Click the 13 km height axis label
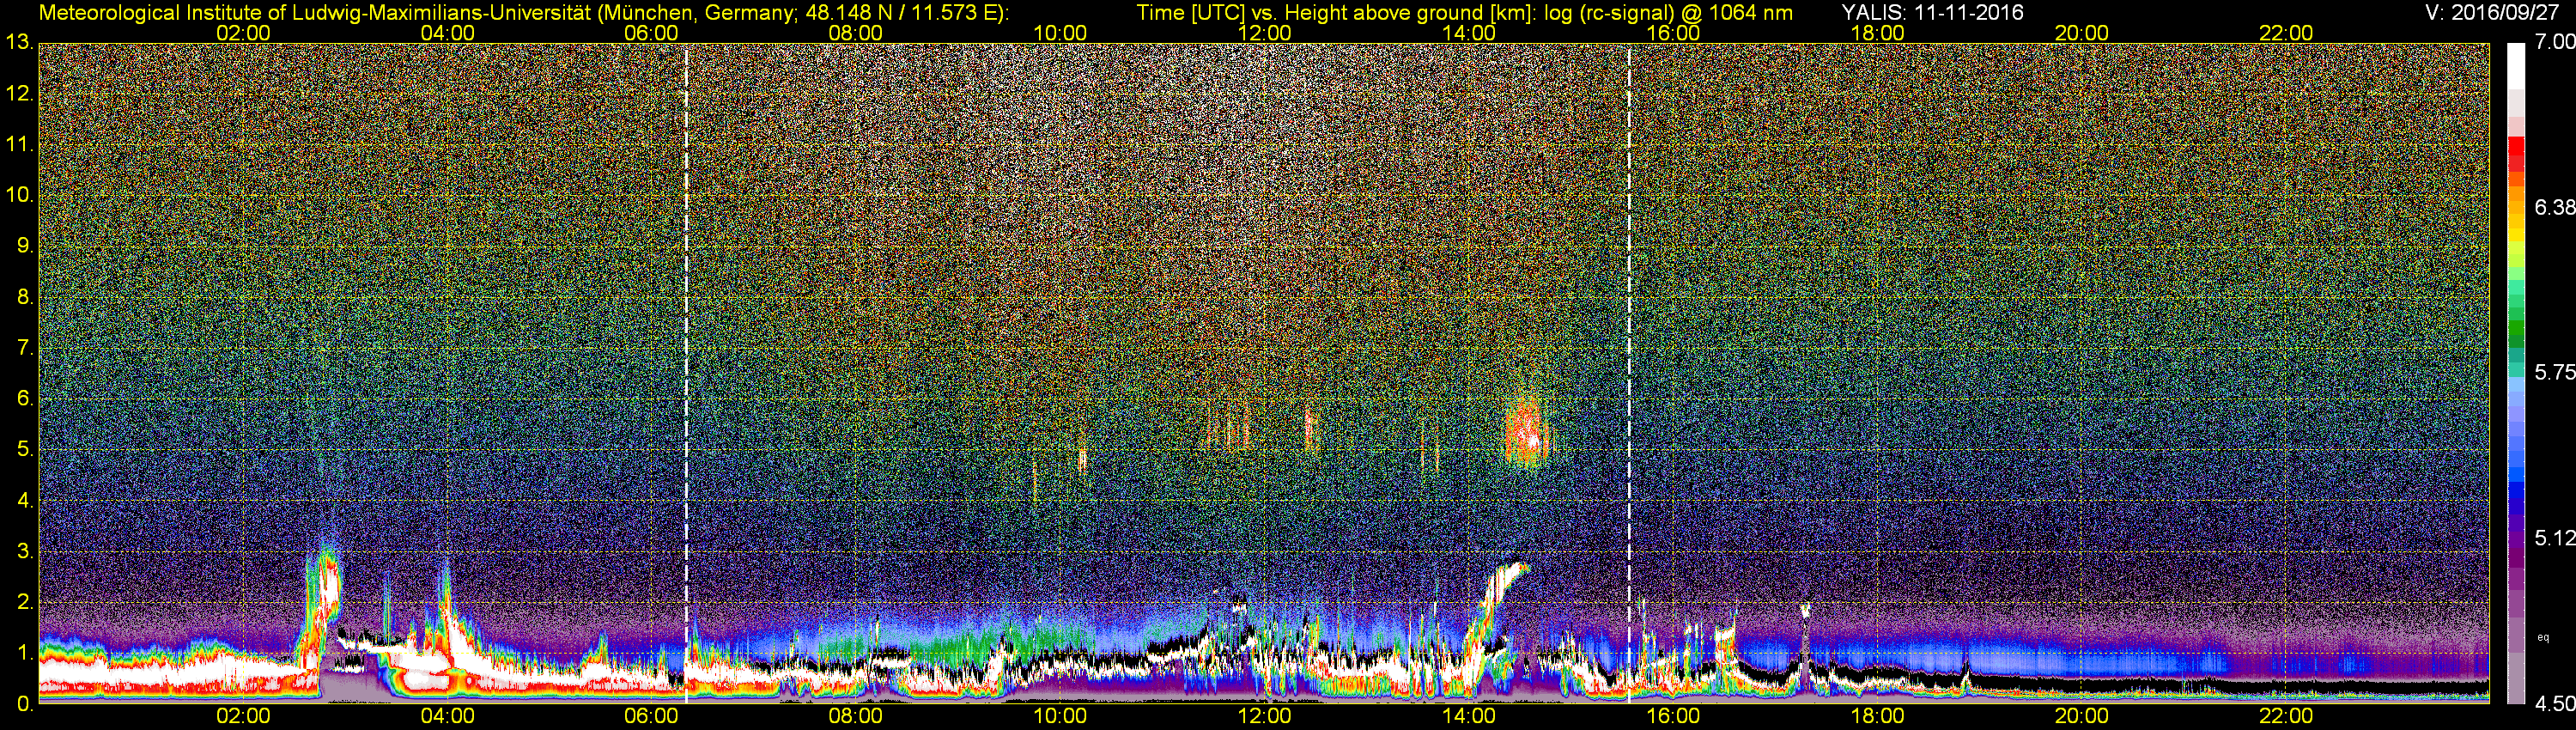This screenshot has width=2576, height=730. (x=19, y=43)
